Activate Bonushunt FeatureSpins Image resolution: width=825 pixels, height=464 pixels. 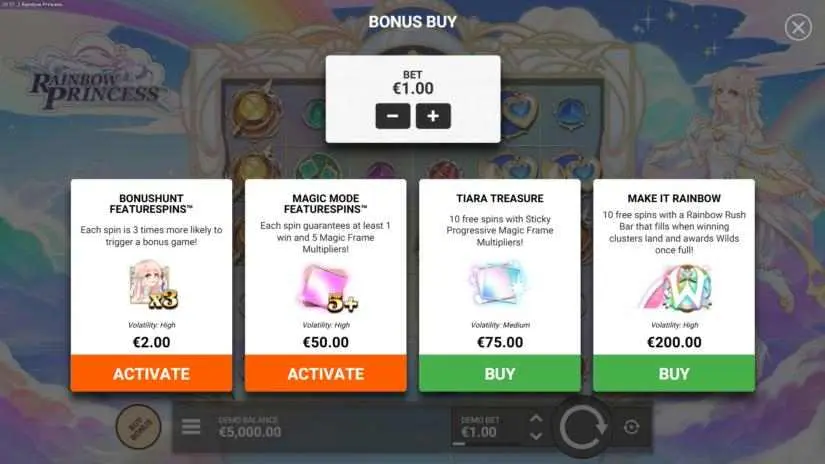[x=152, y=373]
